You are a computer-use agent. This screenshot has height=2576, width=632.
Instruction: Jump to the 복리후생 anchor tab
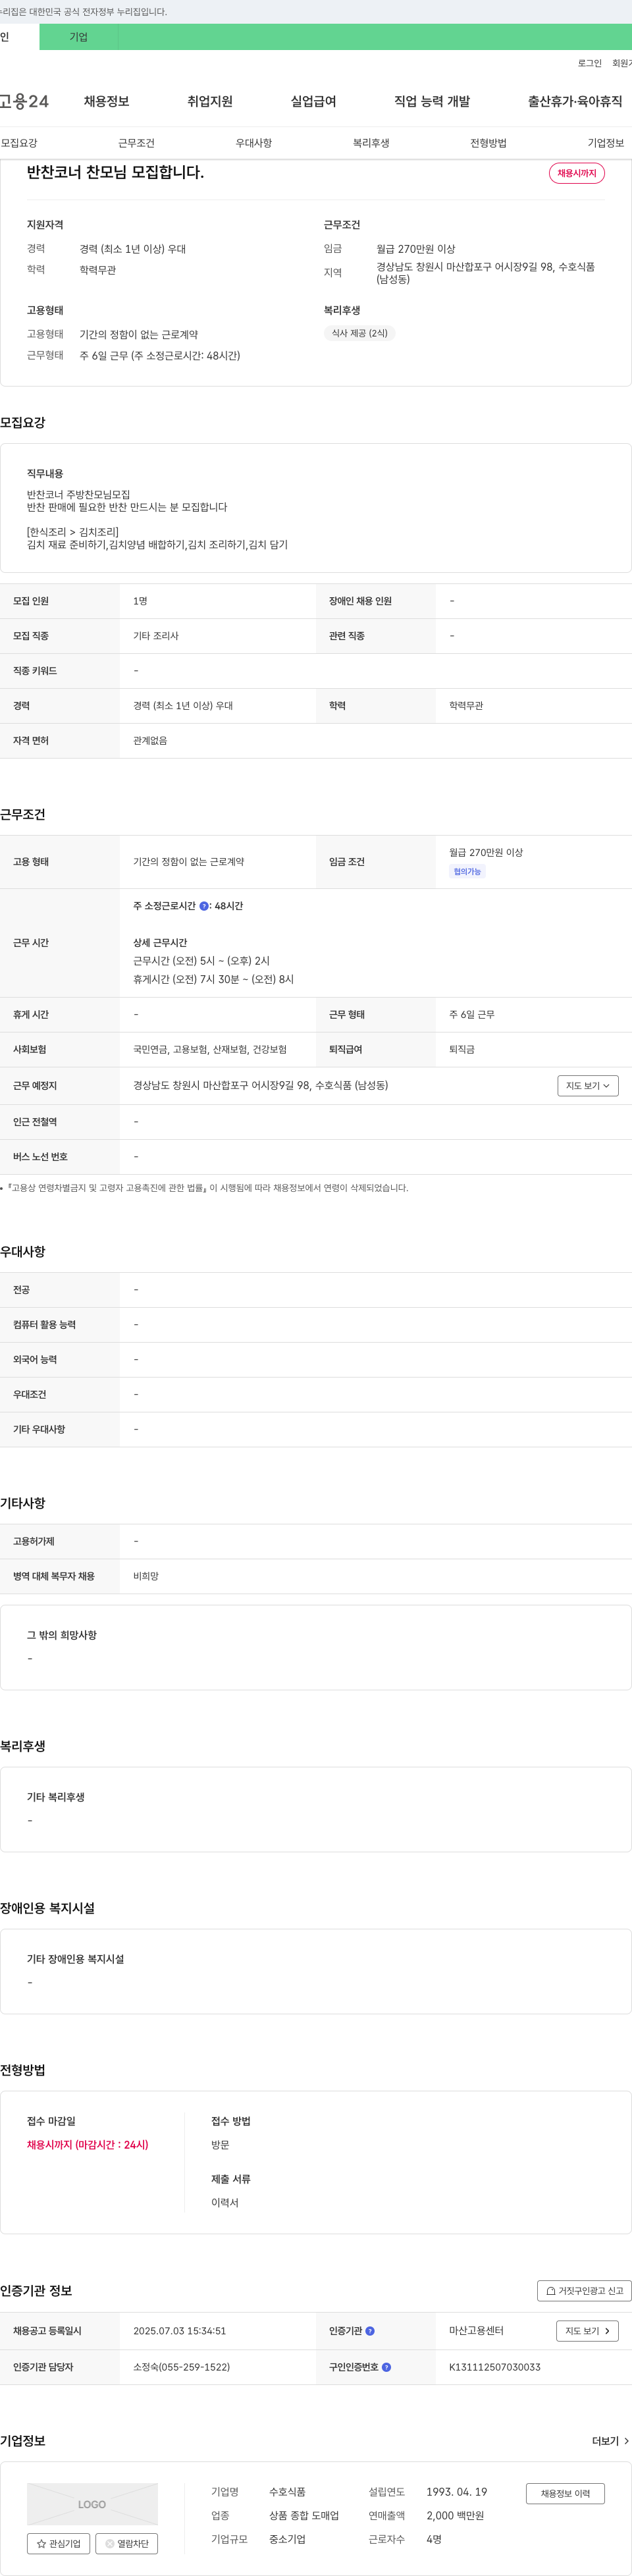click(371, 143)
